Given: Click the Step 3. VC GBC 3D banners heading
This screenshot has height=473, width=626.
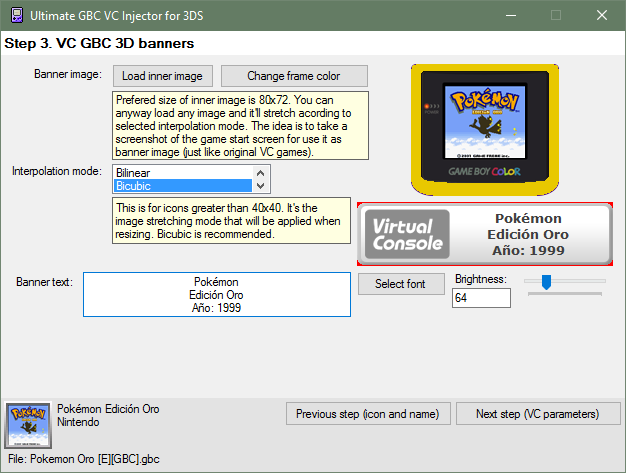Looking at the screenshot, I should click(99, 43).
